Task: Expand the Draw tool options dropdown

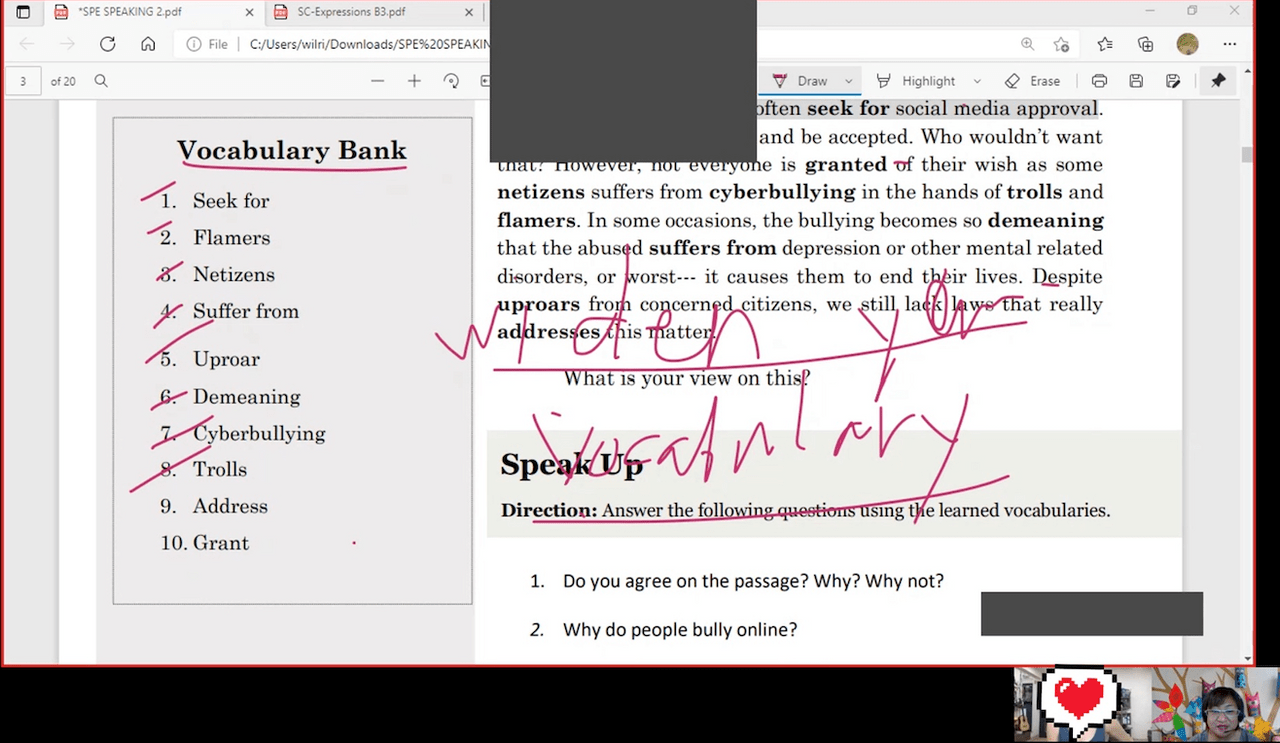Action: point(849,81)
